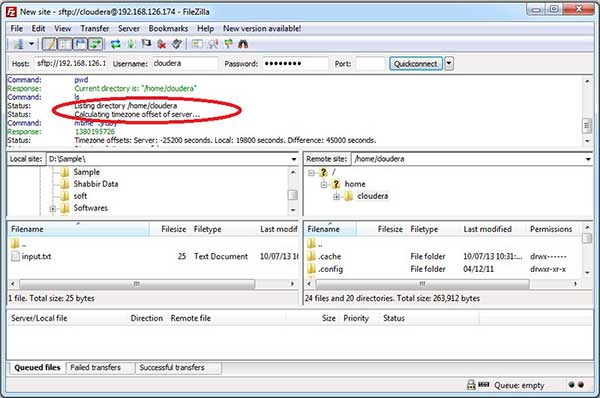Sort remote files by Permissions column

tap(553, 229)
